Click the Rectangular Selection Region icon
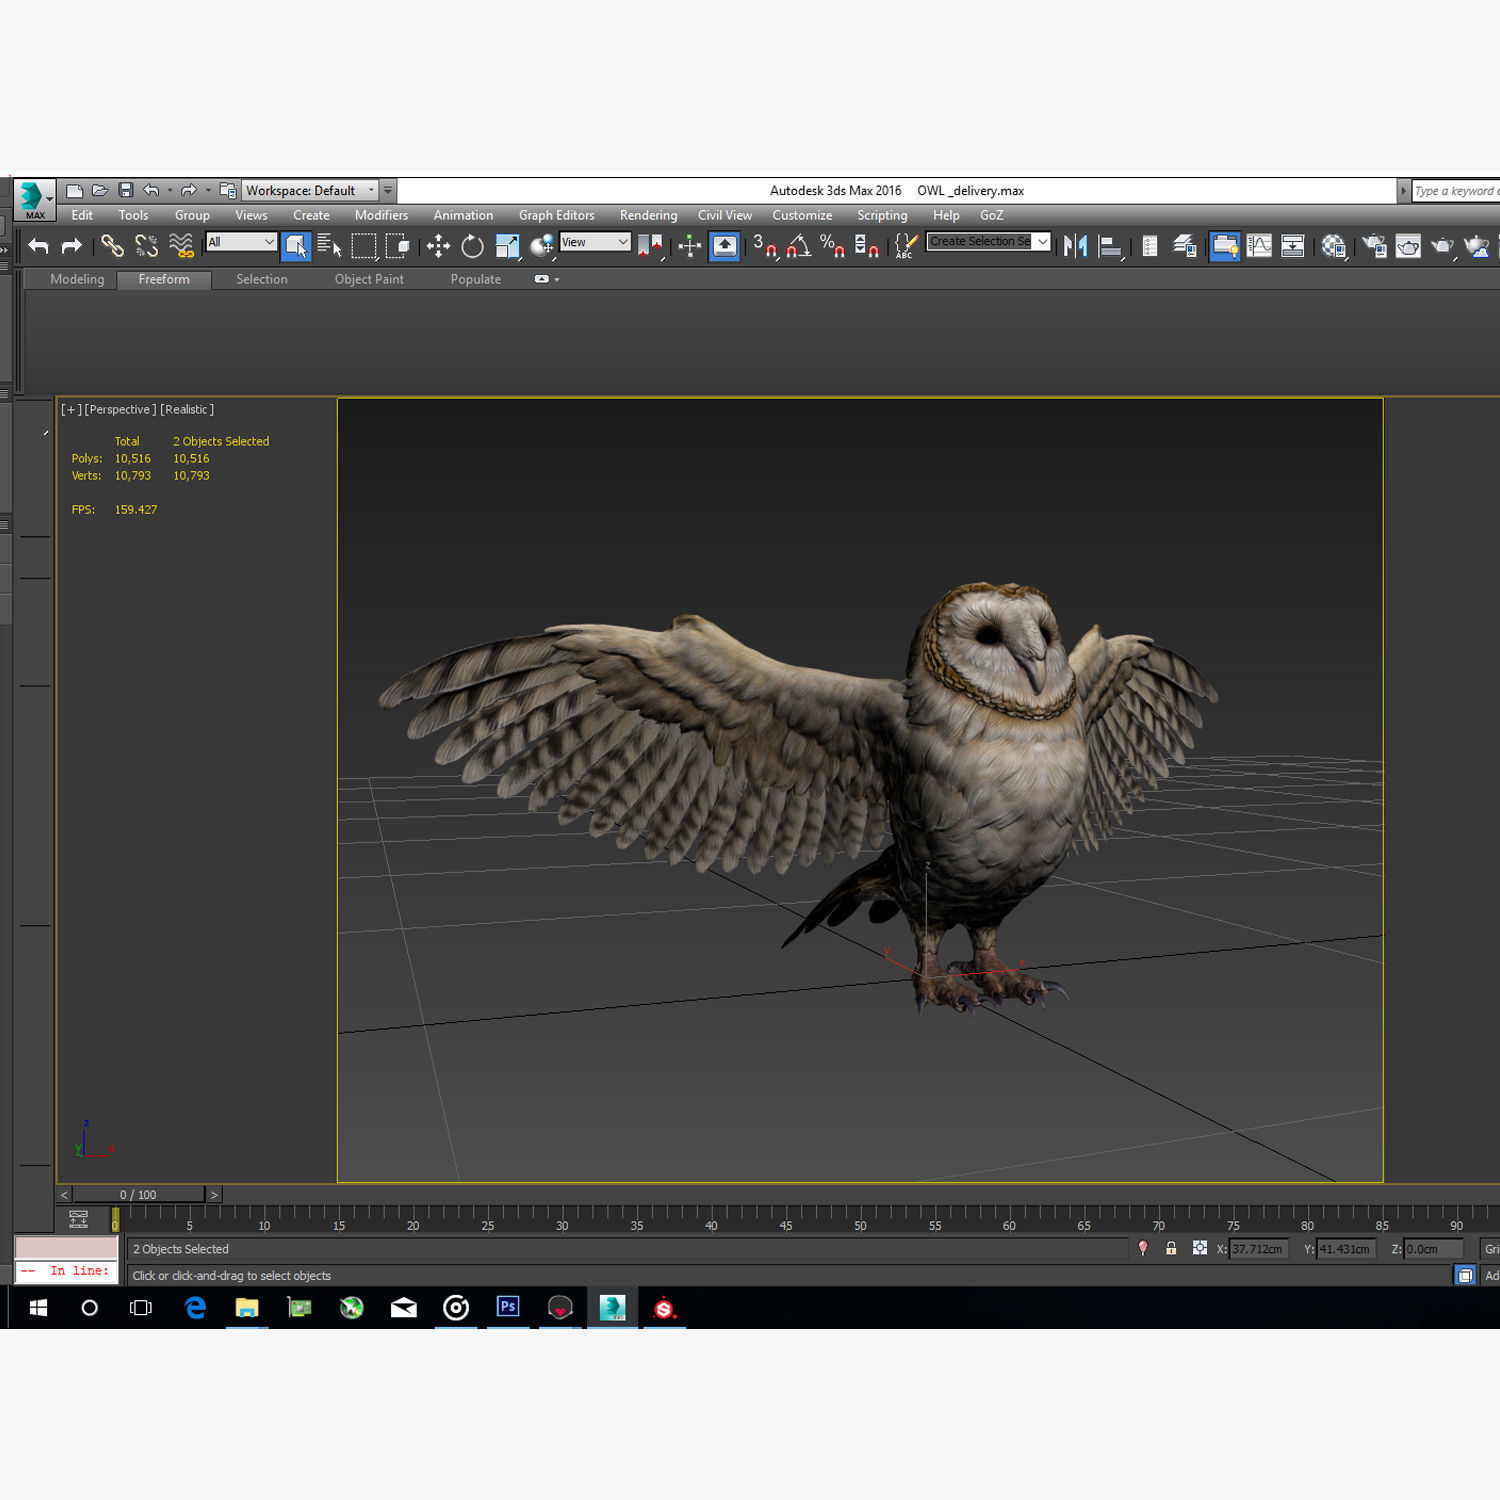The width and height of the screenshot is (1500, 1500). 364,246
